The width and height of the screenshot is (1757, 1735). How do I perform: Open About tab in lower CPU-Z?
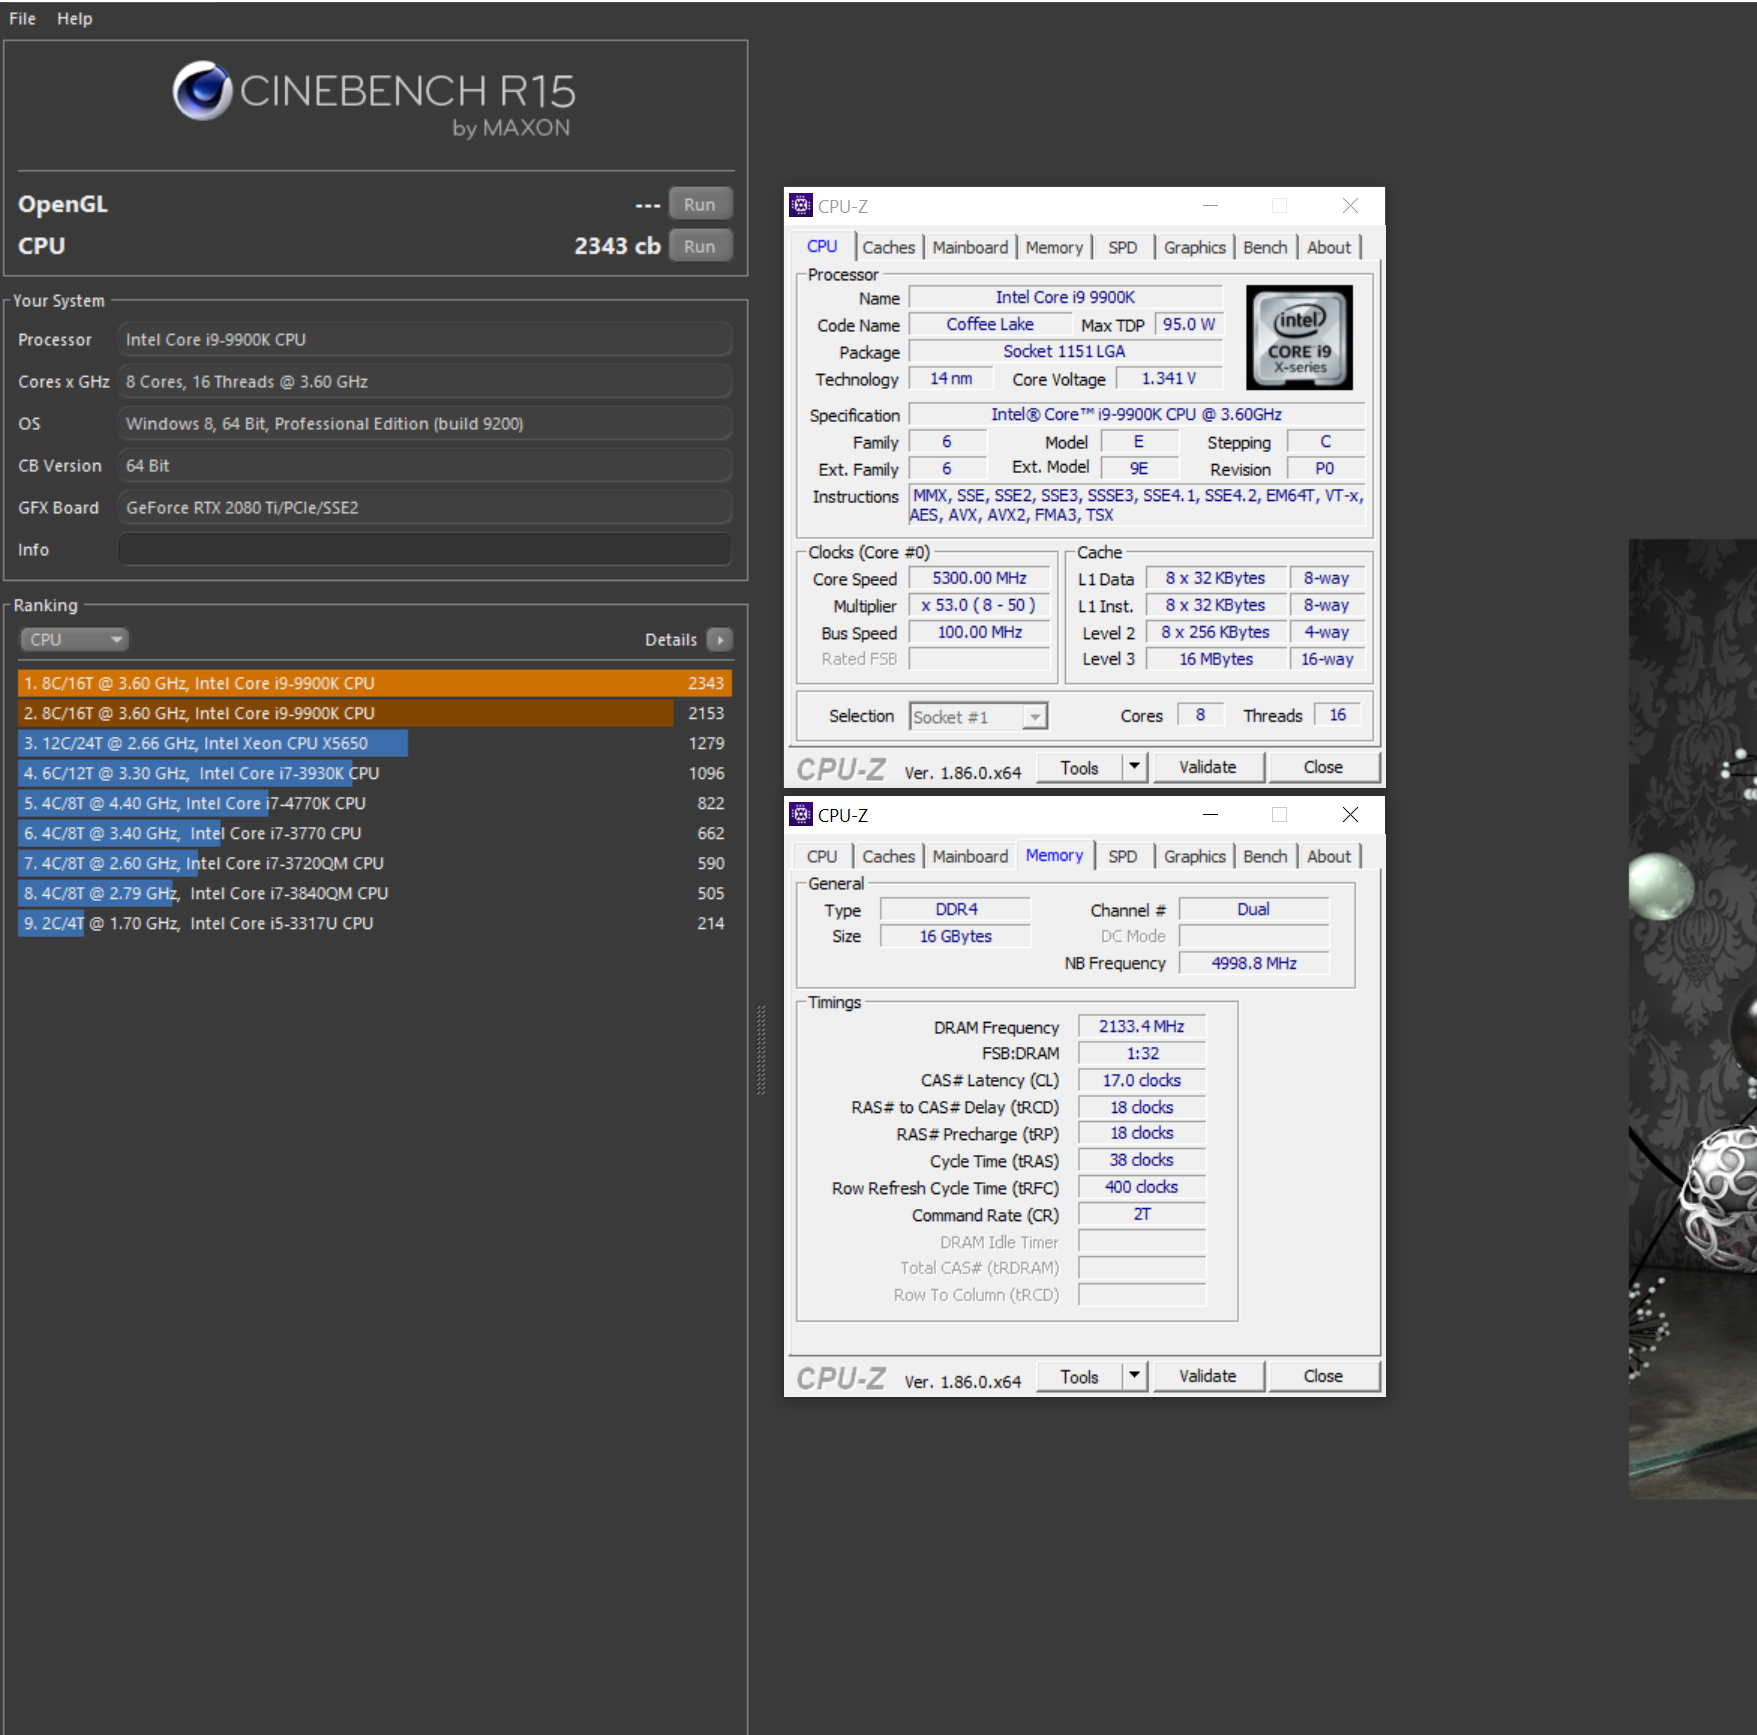[x=1328, y=856]
